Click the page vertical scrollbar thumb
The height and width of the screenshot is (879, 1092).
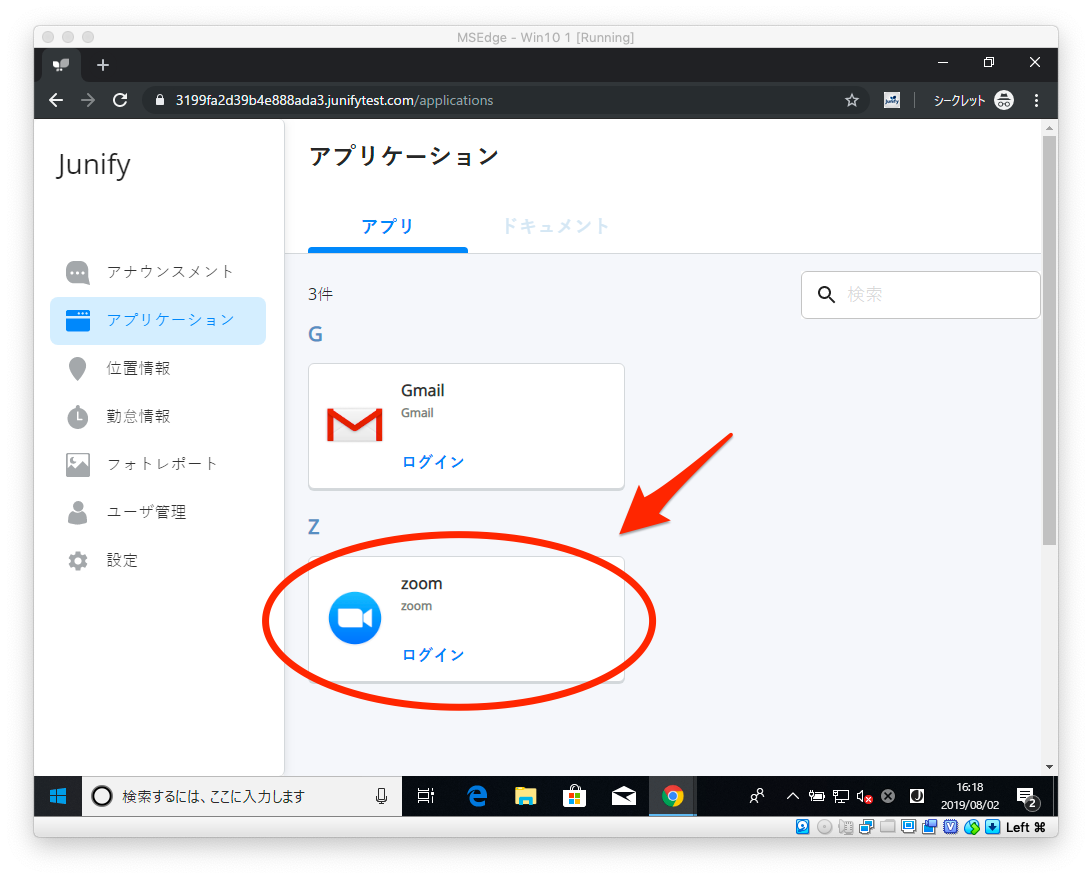pos(1050,340)
